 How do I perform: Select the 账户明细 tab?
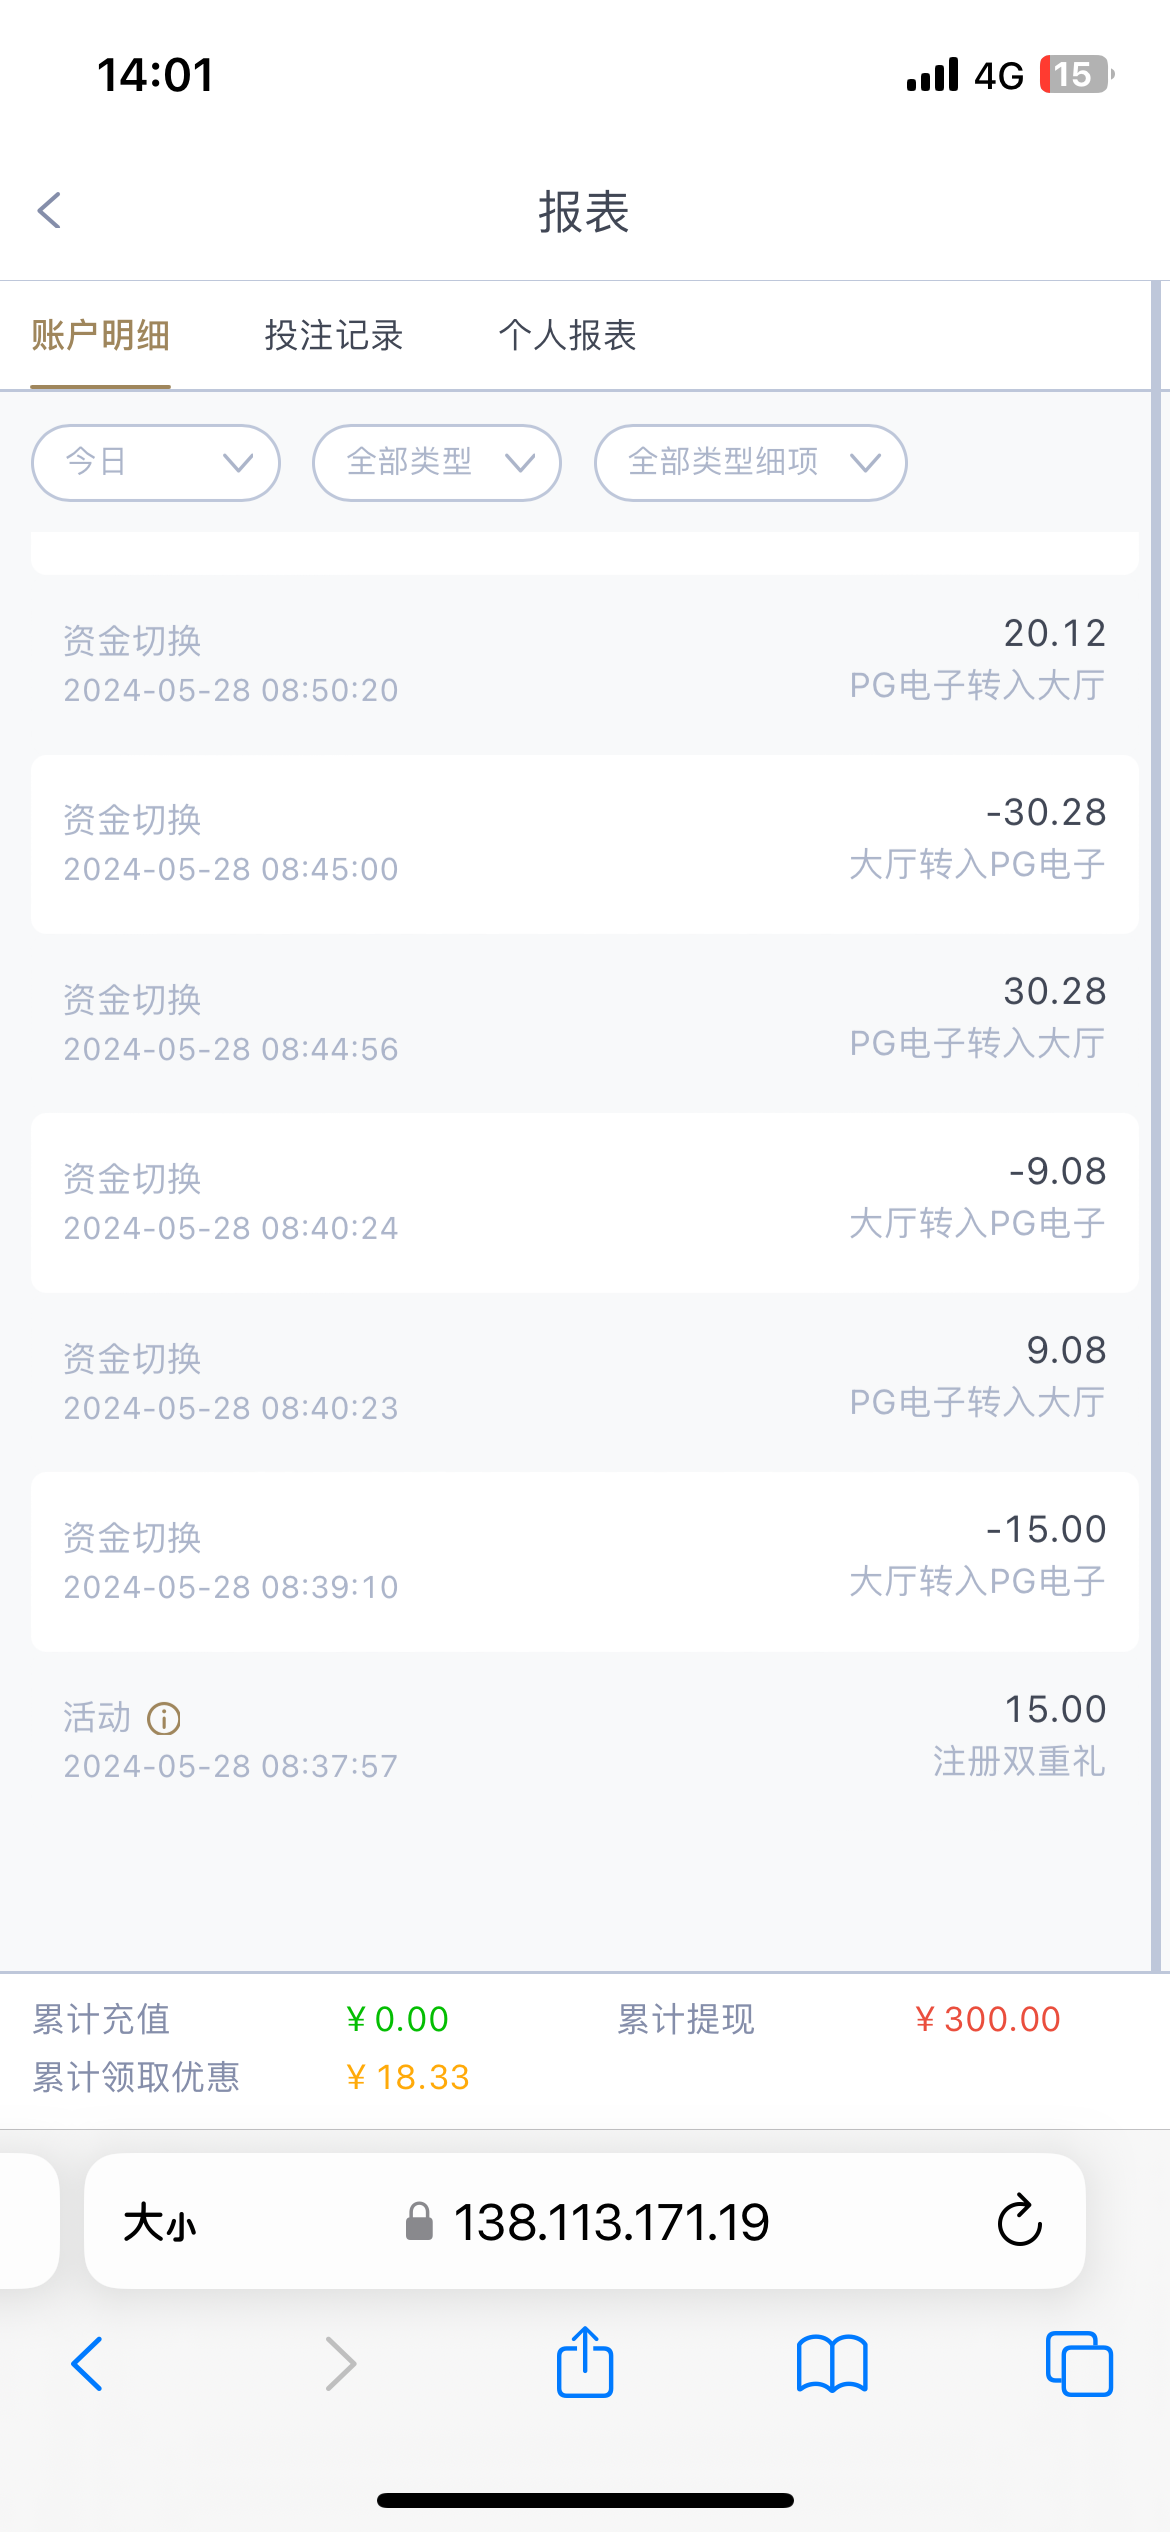tap(100, 336)
